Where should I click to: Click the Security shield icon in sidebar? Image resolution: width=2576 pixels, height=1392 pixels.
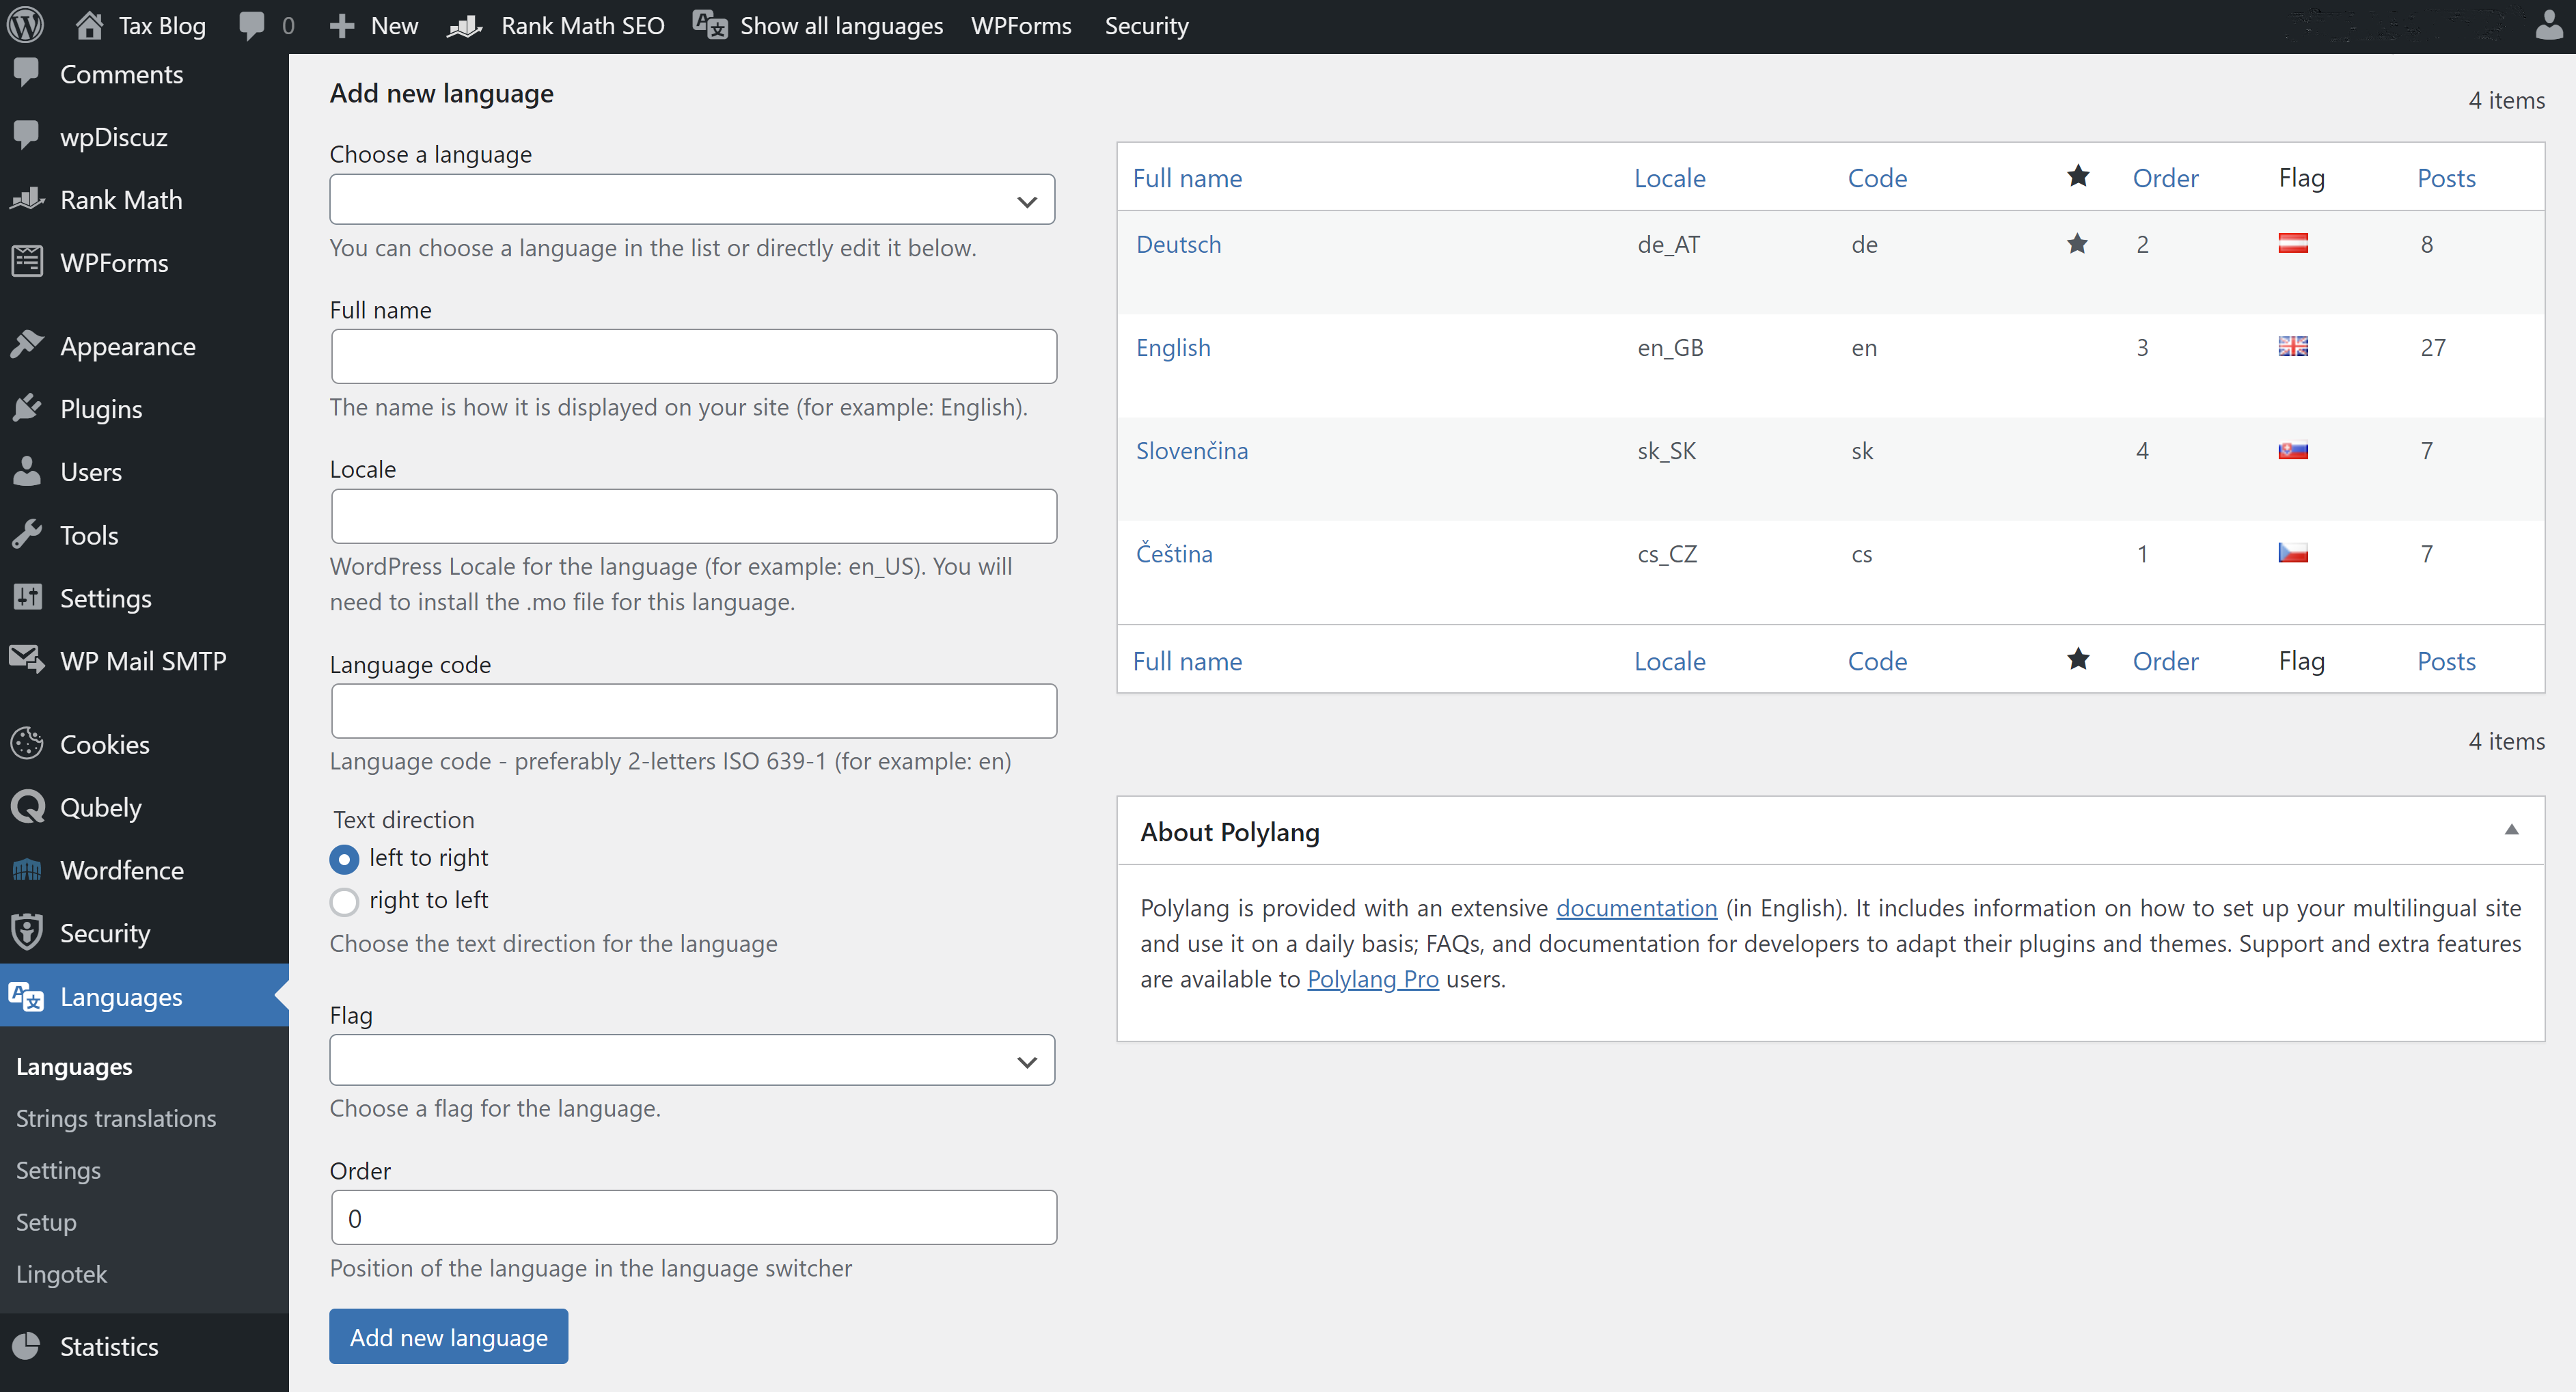point(27,931)
